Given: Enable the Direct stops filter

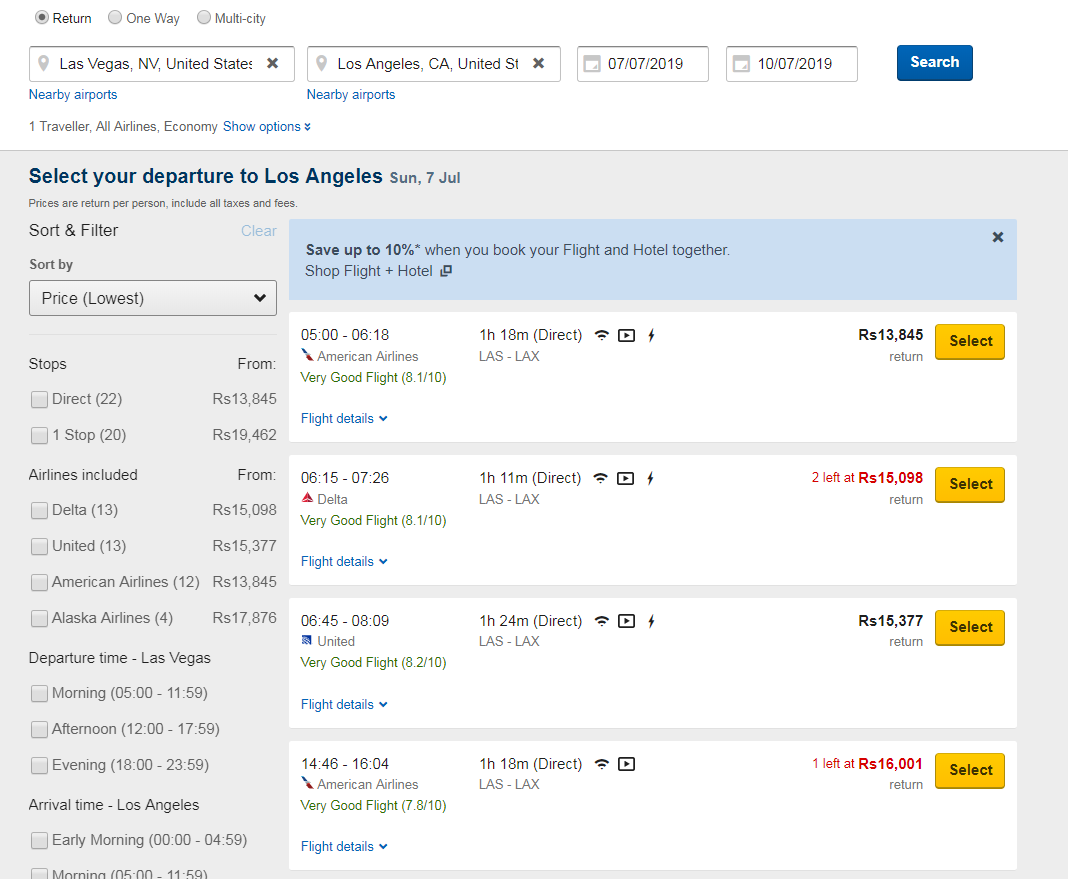Looking at the screenshot, I should [39, 399].
